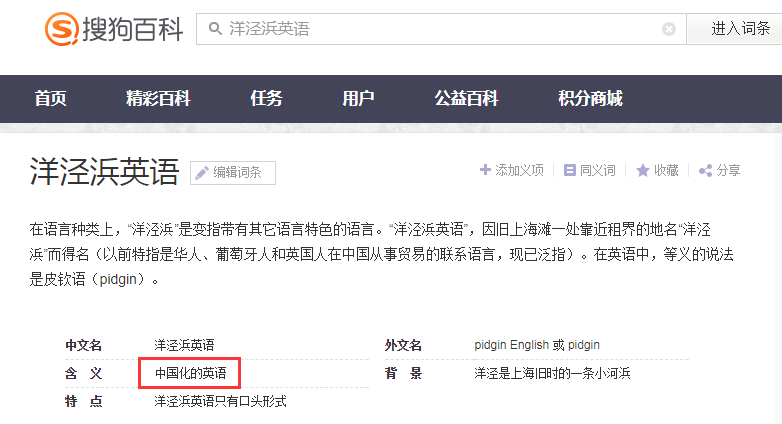
Task: Click the 中国化的英语 meaning text
Action: 191,373
